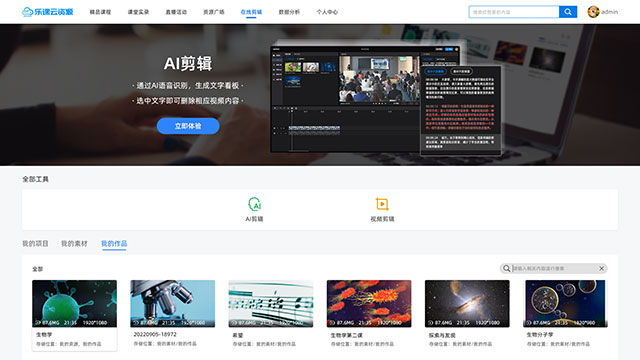640x360 pixels.
Task: Go to the 数据分析 nav menu item
Action: coord(289,12)
